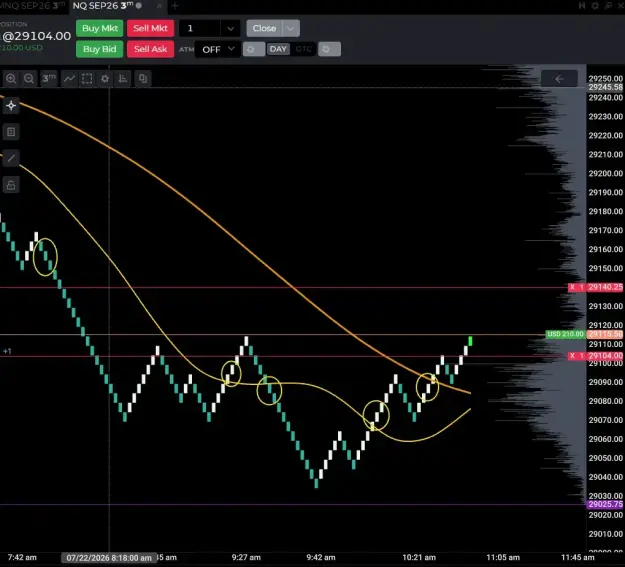The width and height of the screenshot is (625, 567).
Task: Expand the Close button dropdown arrow
Action: [x=291, y=28]
